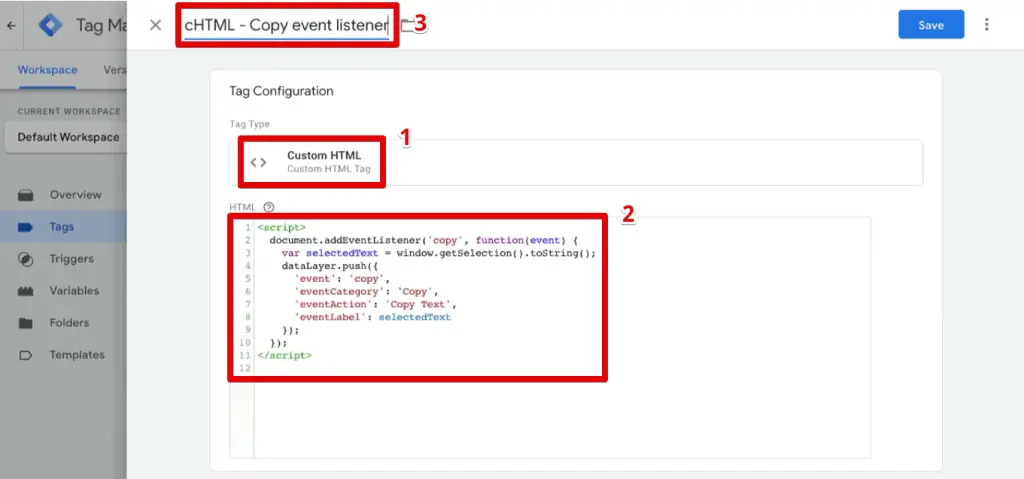Click the 'CURRENT WORKSPACE' label
Viewport: 1024px width, 479px height.
pos(69,111)
